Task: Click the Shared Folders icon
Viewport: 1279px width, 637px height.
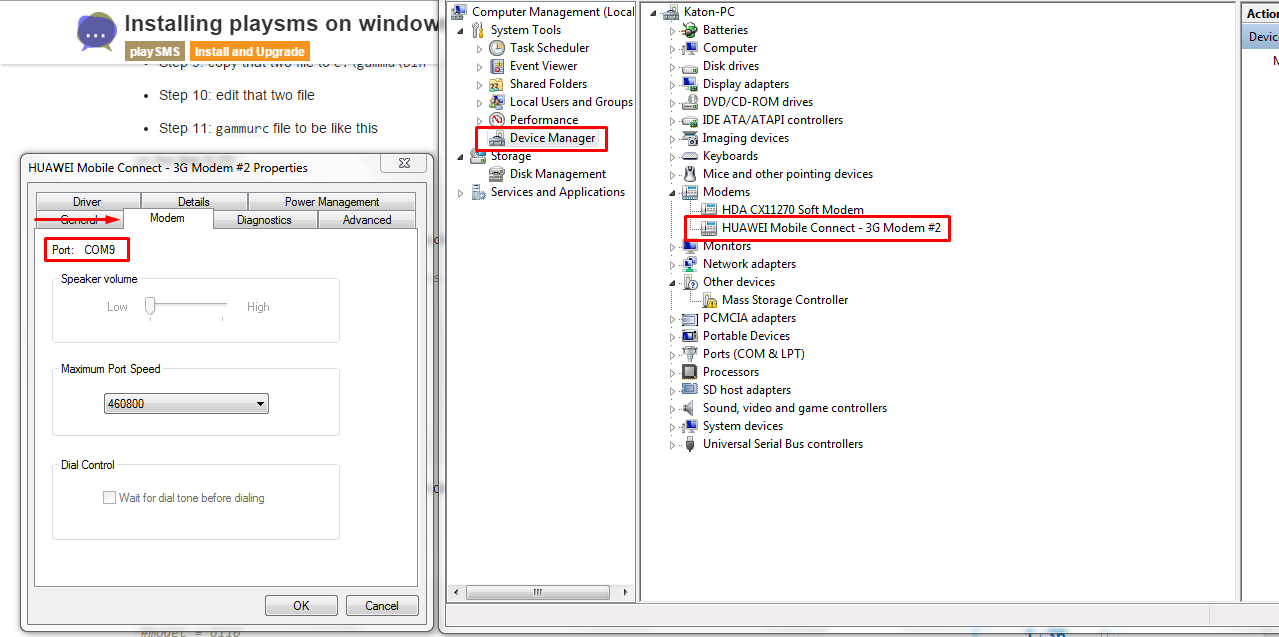Action: click(497, 84)
